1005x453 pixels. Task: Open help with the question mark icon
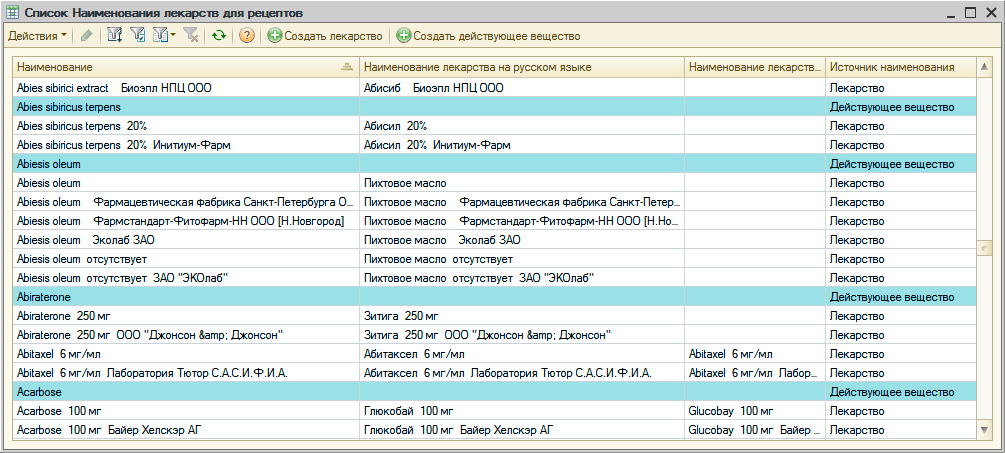coord(246,36)
